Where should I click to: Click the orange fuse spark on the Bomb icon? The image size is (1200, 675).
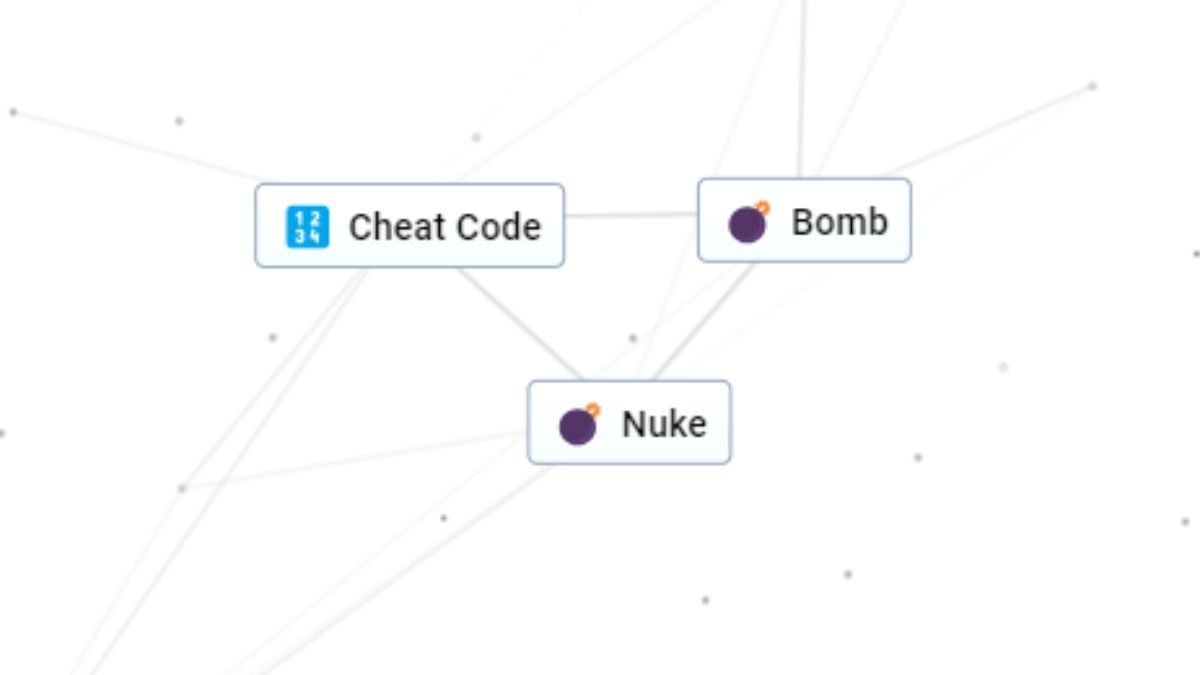click(763, 206)
